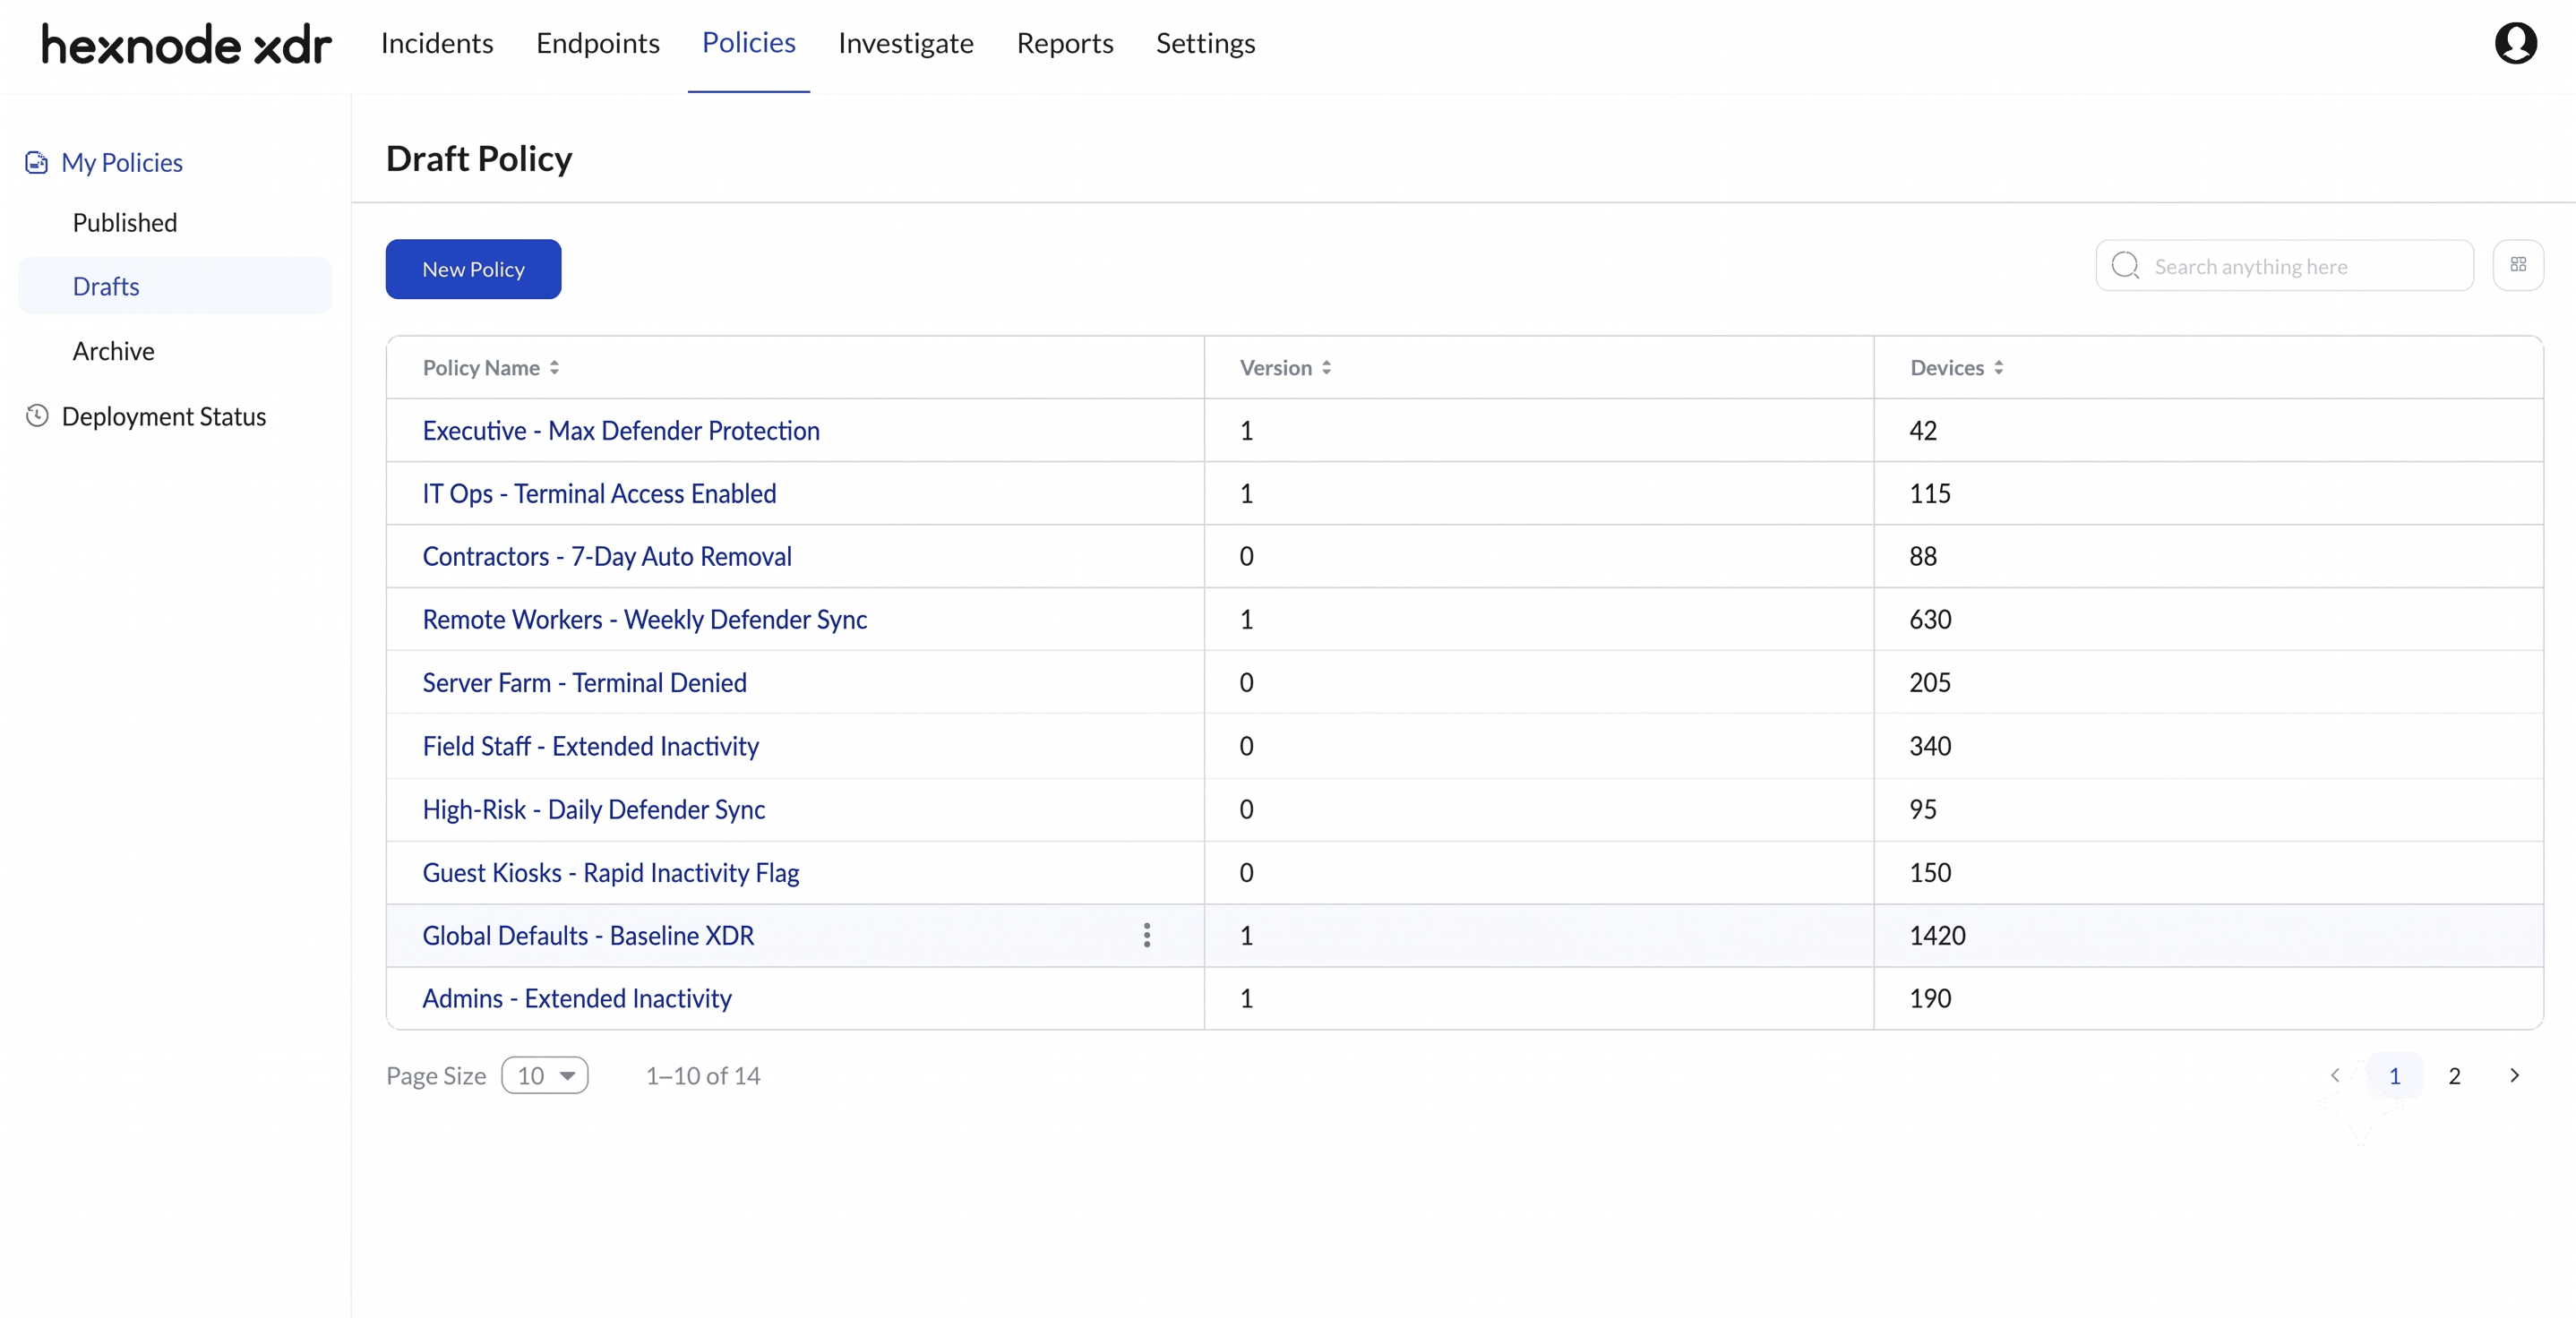Screen dimensions: 2576x1318
Task: Click devices value 115
Action: click(x=1930, y=493)
